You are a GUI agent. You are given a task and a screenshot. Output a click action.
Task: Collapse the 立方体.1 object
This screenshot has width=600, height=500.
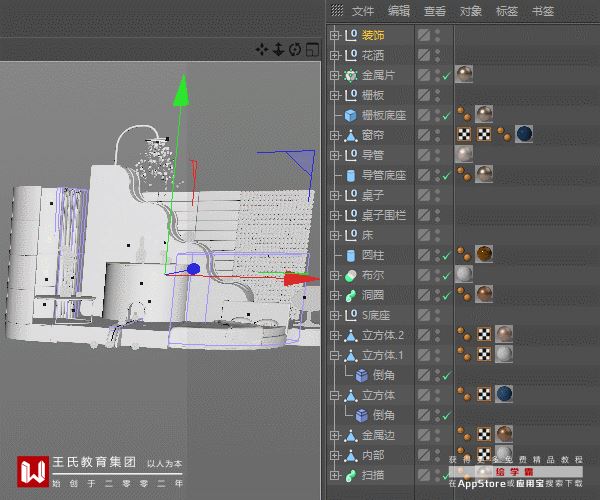point(335,355)
